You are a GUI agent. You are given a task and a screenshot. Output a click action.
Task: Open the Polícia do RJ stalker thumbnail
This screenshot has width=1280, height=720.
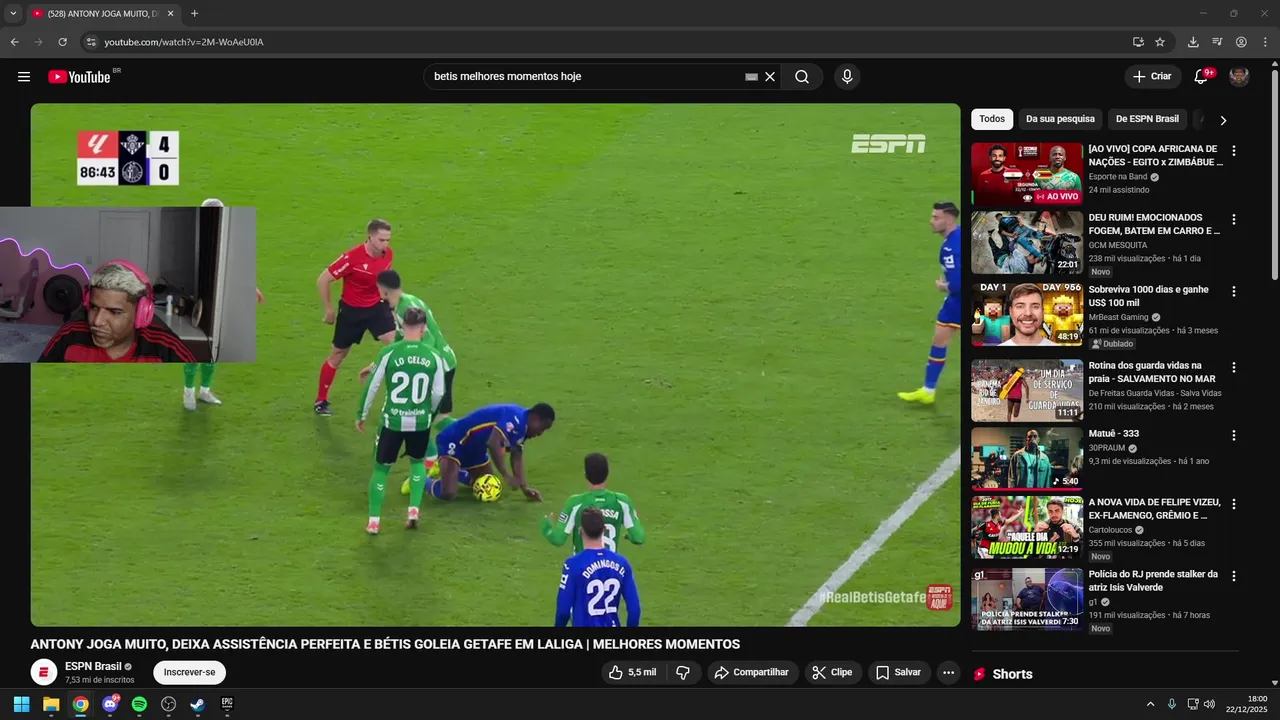point(1027,599)
